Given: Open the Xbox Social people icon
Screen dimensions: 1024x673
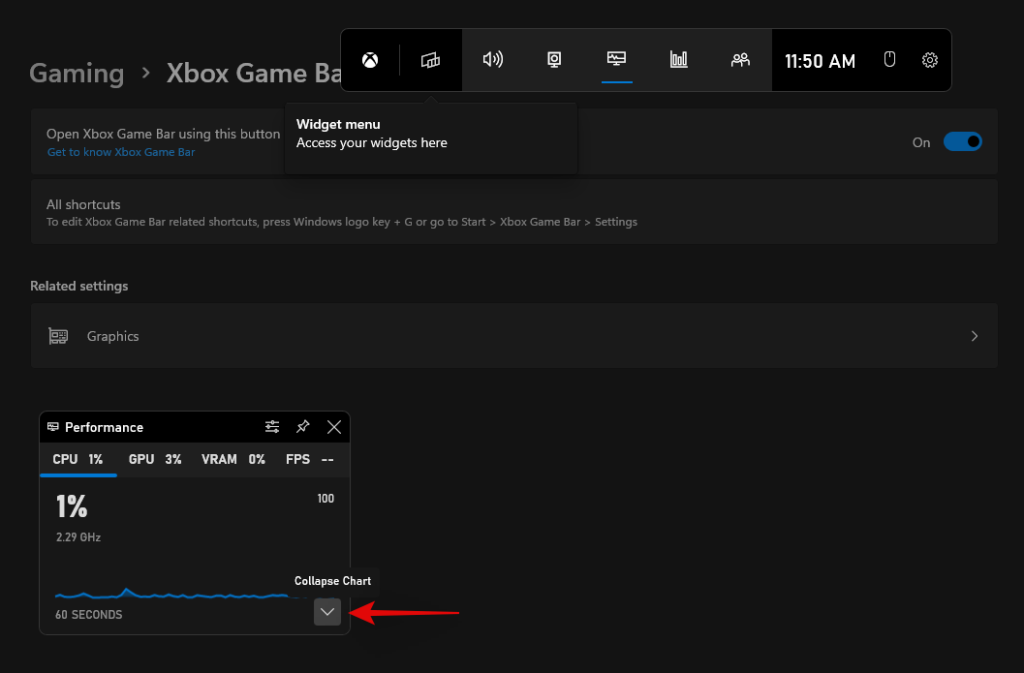Looking at the screenshot, I should pyautogui.click(x=740, y=60).
